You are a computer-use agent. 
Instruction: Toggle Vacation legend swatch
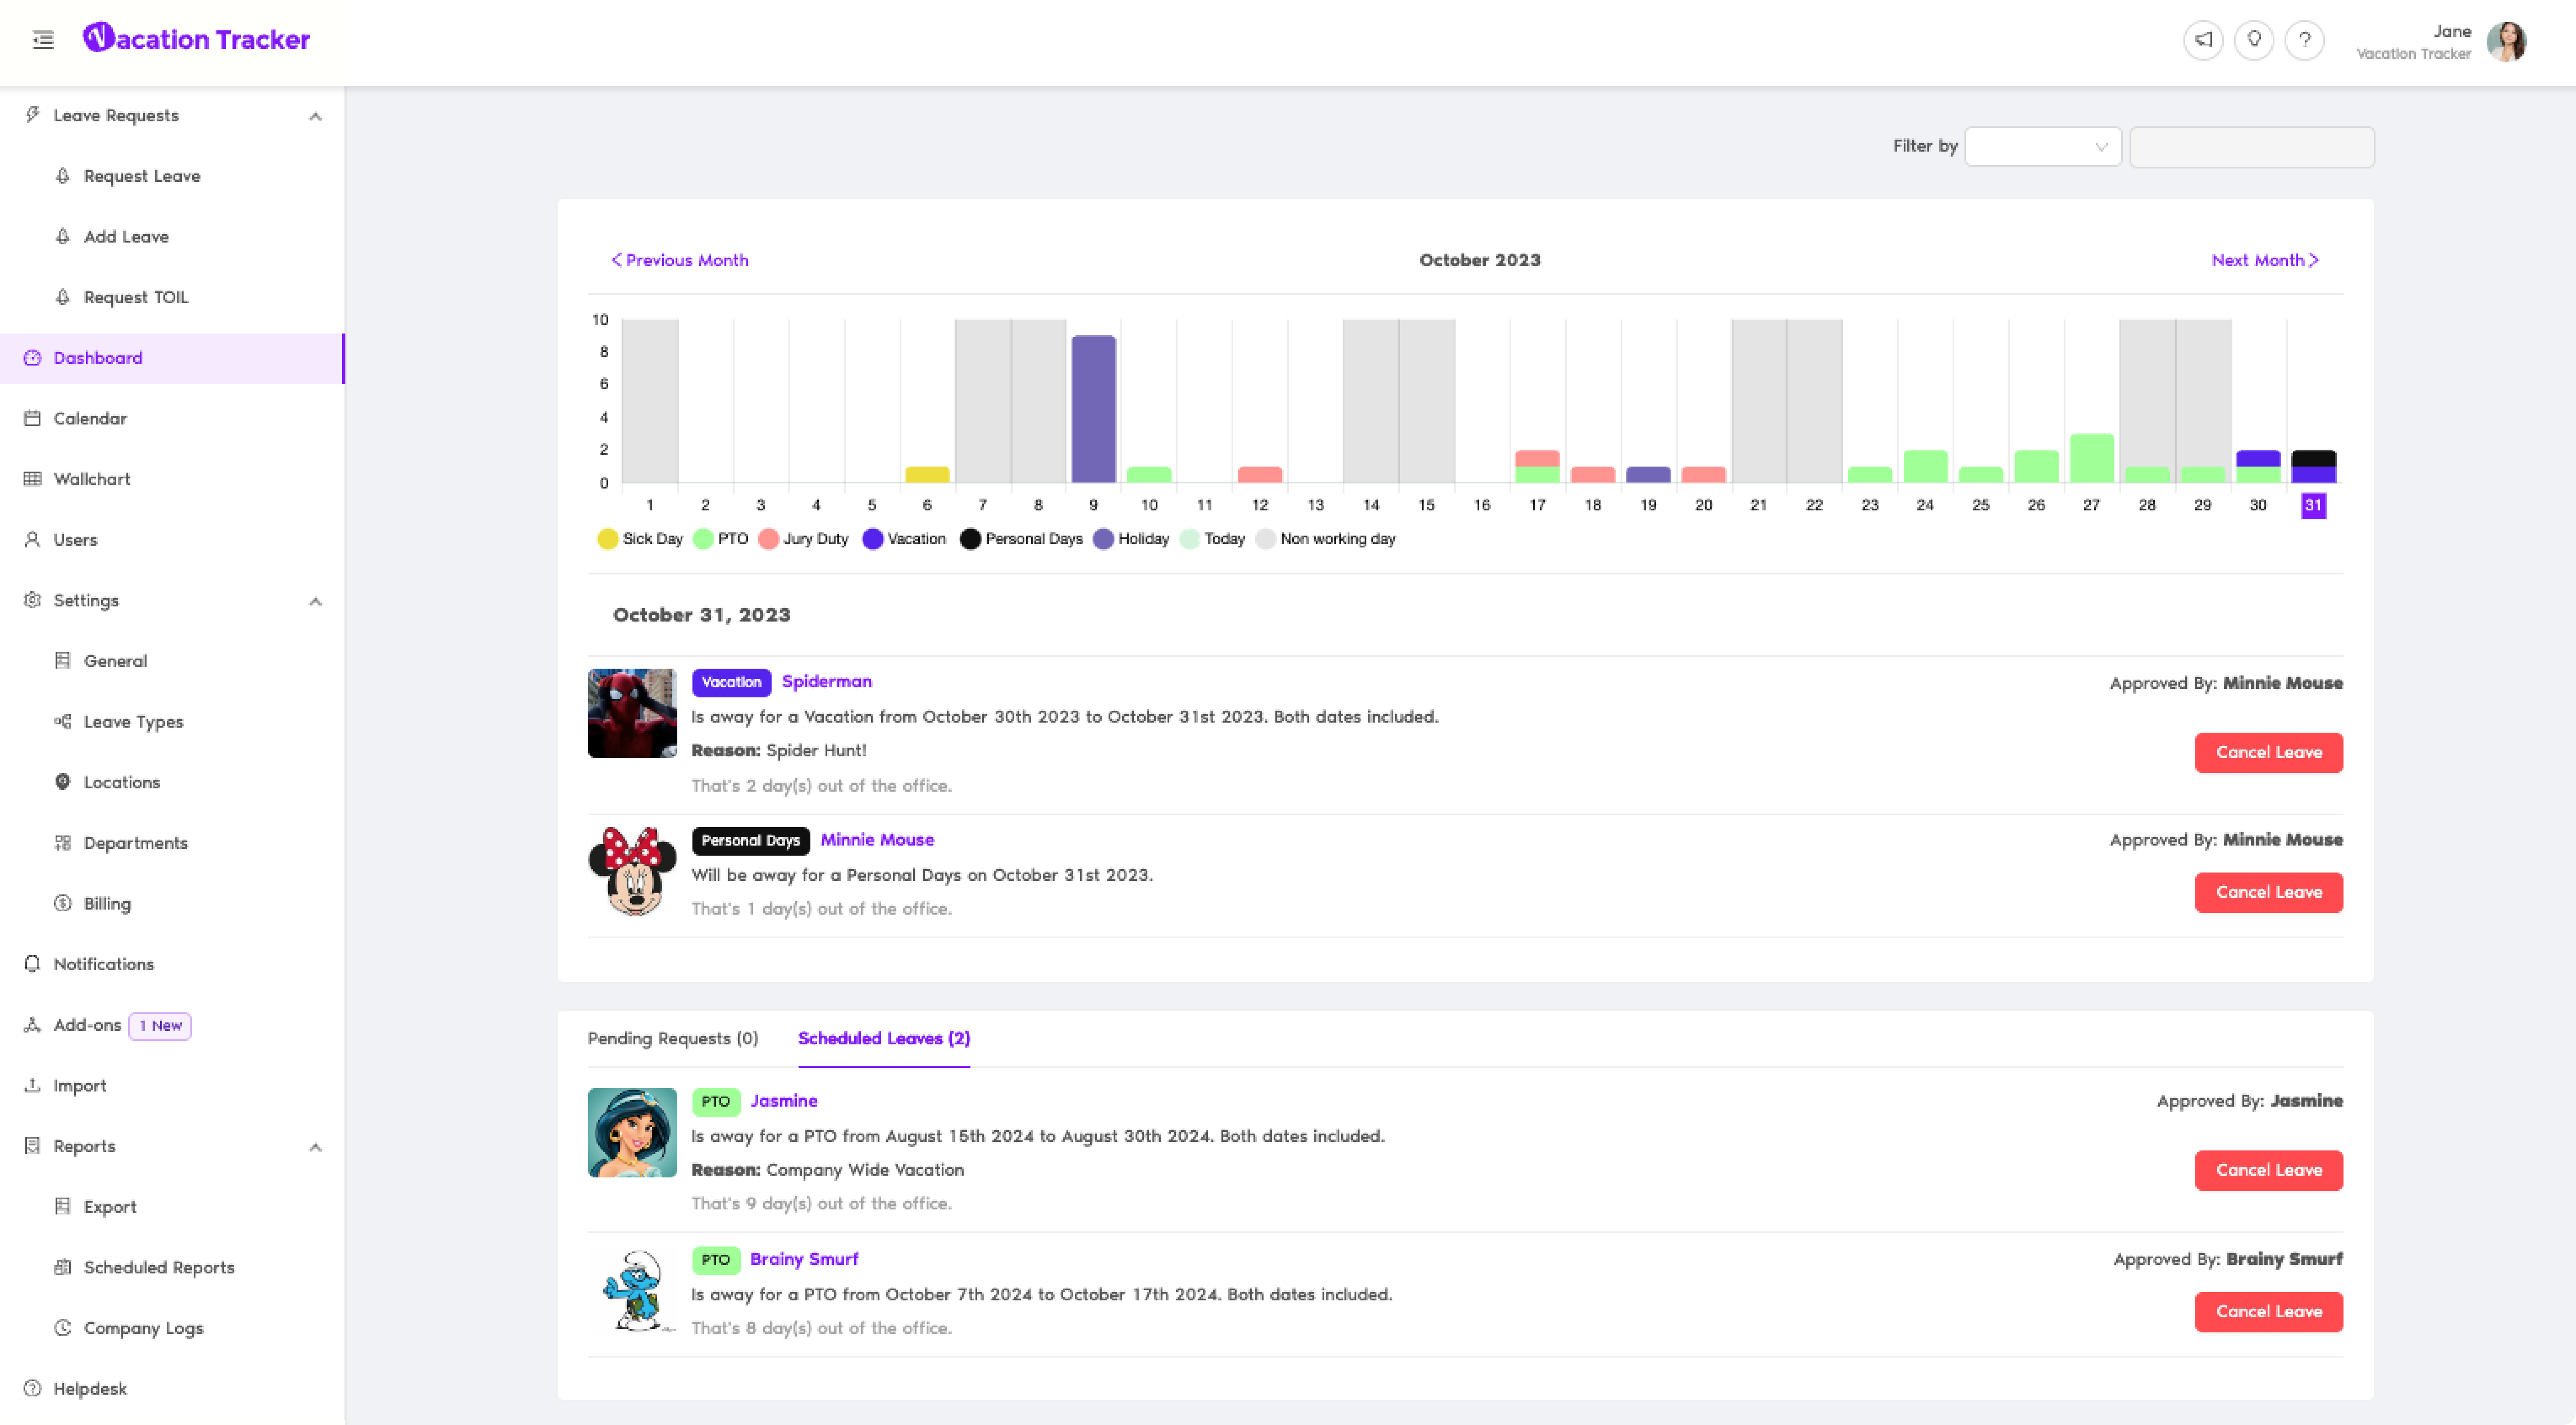pos(873,539)
